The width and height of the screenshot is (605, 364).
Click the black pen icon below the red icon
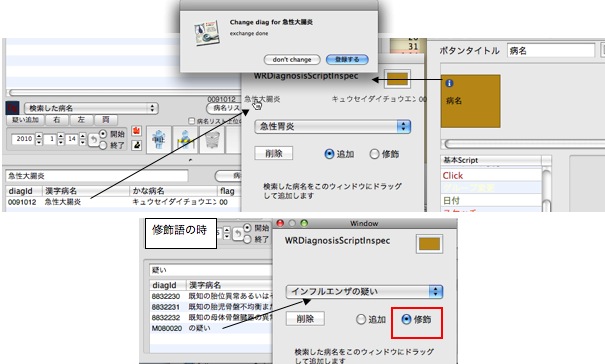coord(136,145)
